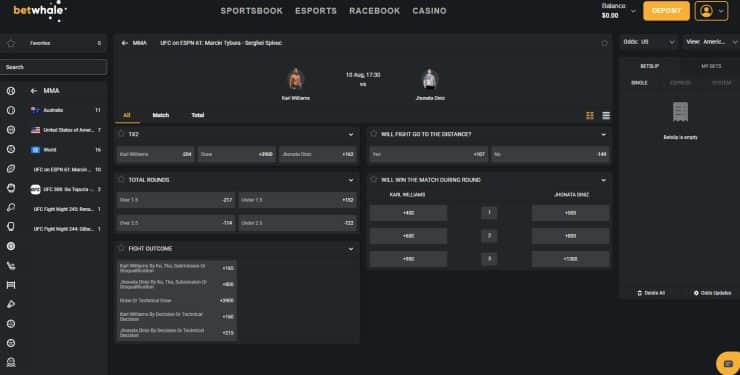Select the Single bet type tab
Image resolution: width=740 pixels, height=375 pixels.
coord(639,83)
